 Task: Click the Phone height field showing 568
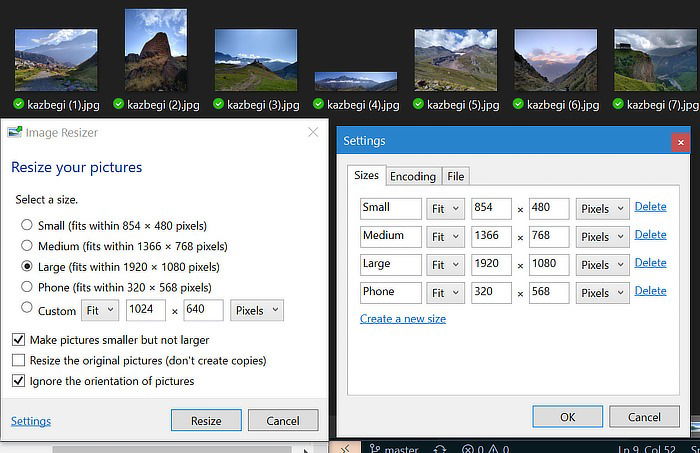tap(549, 293)
